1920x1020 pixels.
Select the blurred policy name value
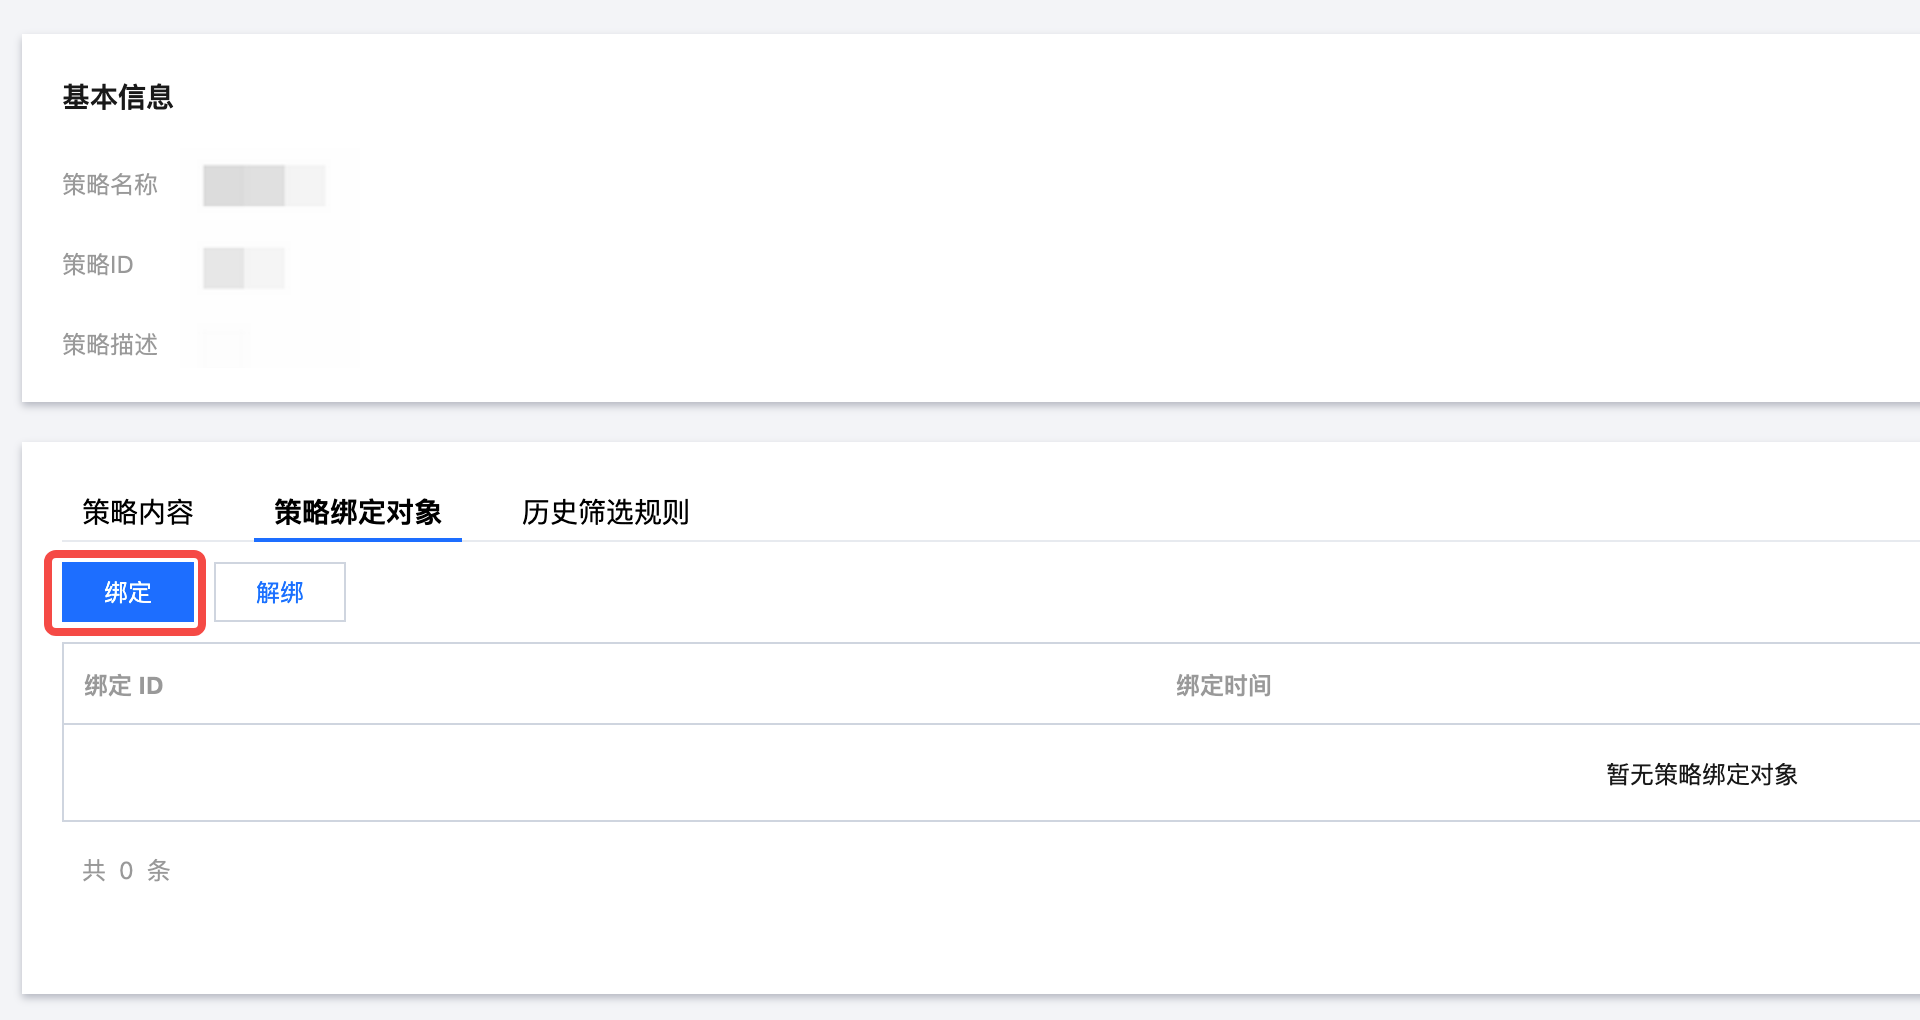[x=264, y=186]
